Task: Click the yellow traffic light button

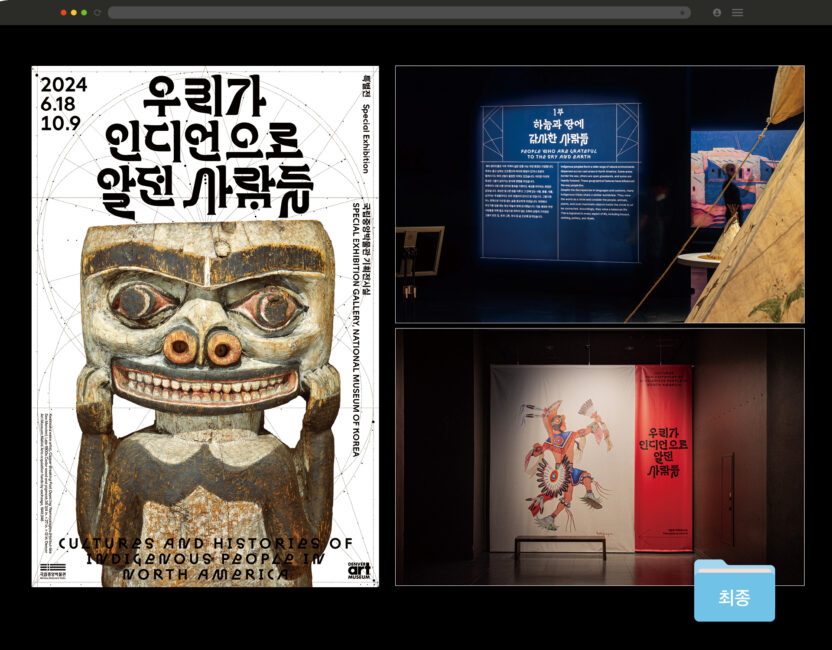Action: pyautogui.click(x=74, y=13)
